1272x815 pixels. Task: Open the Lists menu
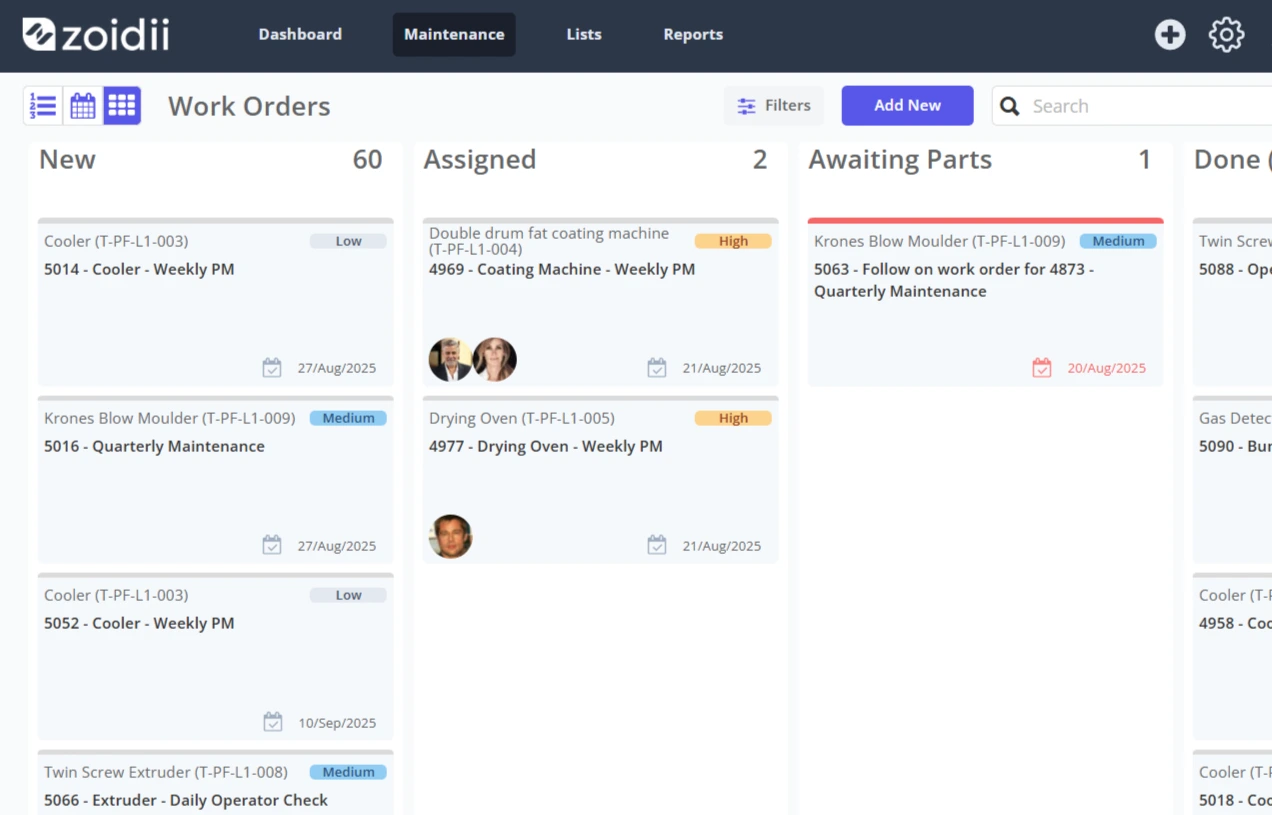(x=584, y=34)
